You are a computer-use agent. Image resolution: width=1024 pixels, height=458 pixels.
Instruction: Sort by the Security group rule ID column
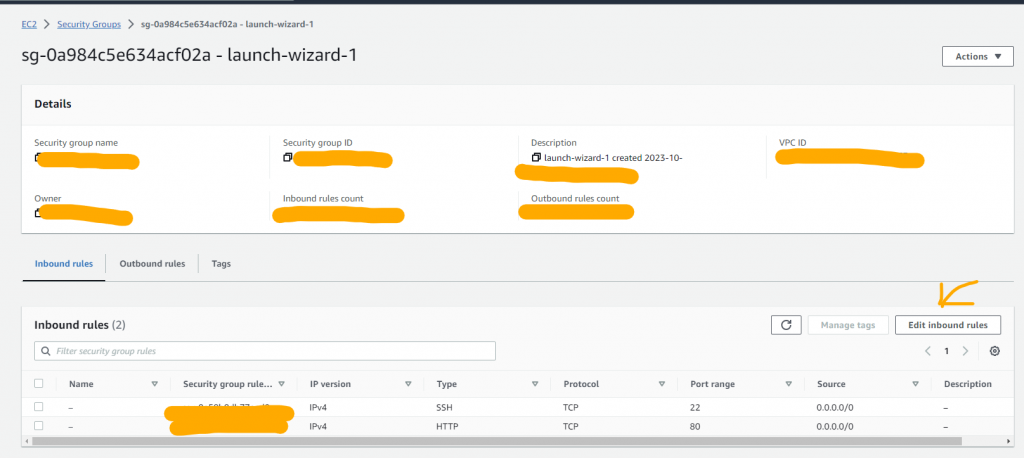[x=281, y=384]
